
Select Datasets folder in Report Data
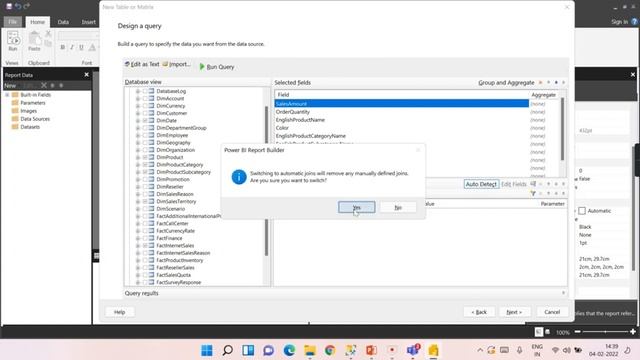[30, 127]
